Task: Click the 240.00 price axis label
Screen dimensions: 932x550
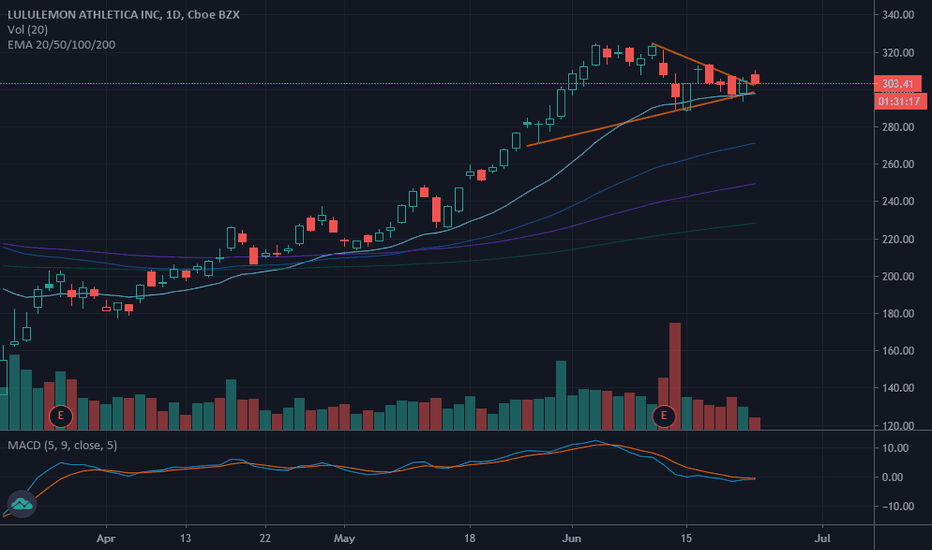Action: [898, 201]
